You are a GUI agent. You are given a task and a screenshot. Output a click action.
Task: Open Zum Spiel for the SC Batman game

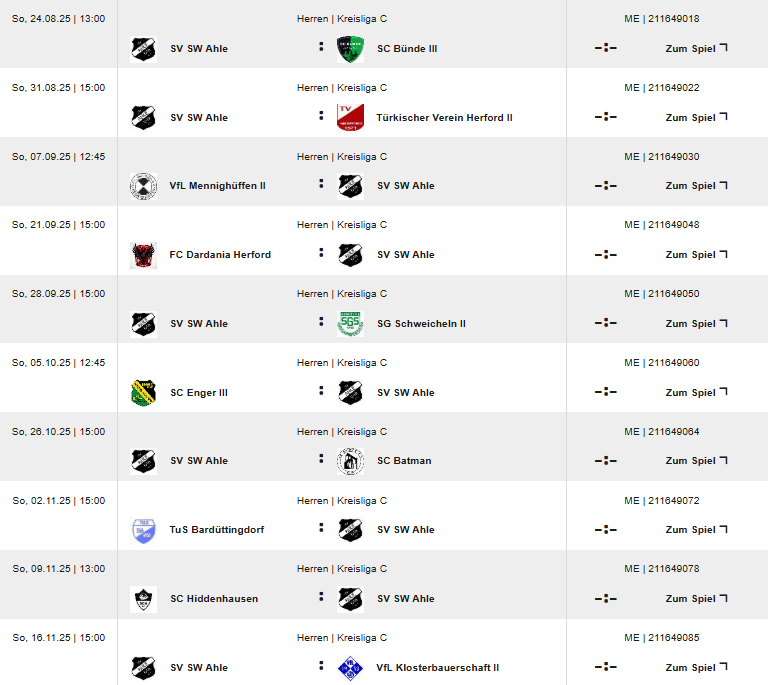[x=696, y=461]
